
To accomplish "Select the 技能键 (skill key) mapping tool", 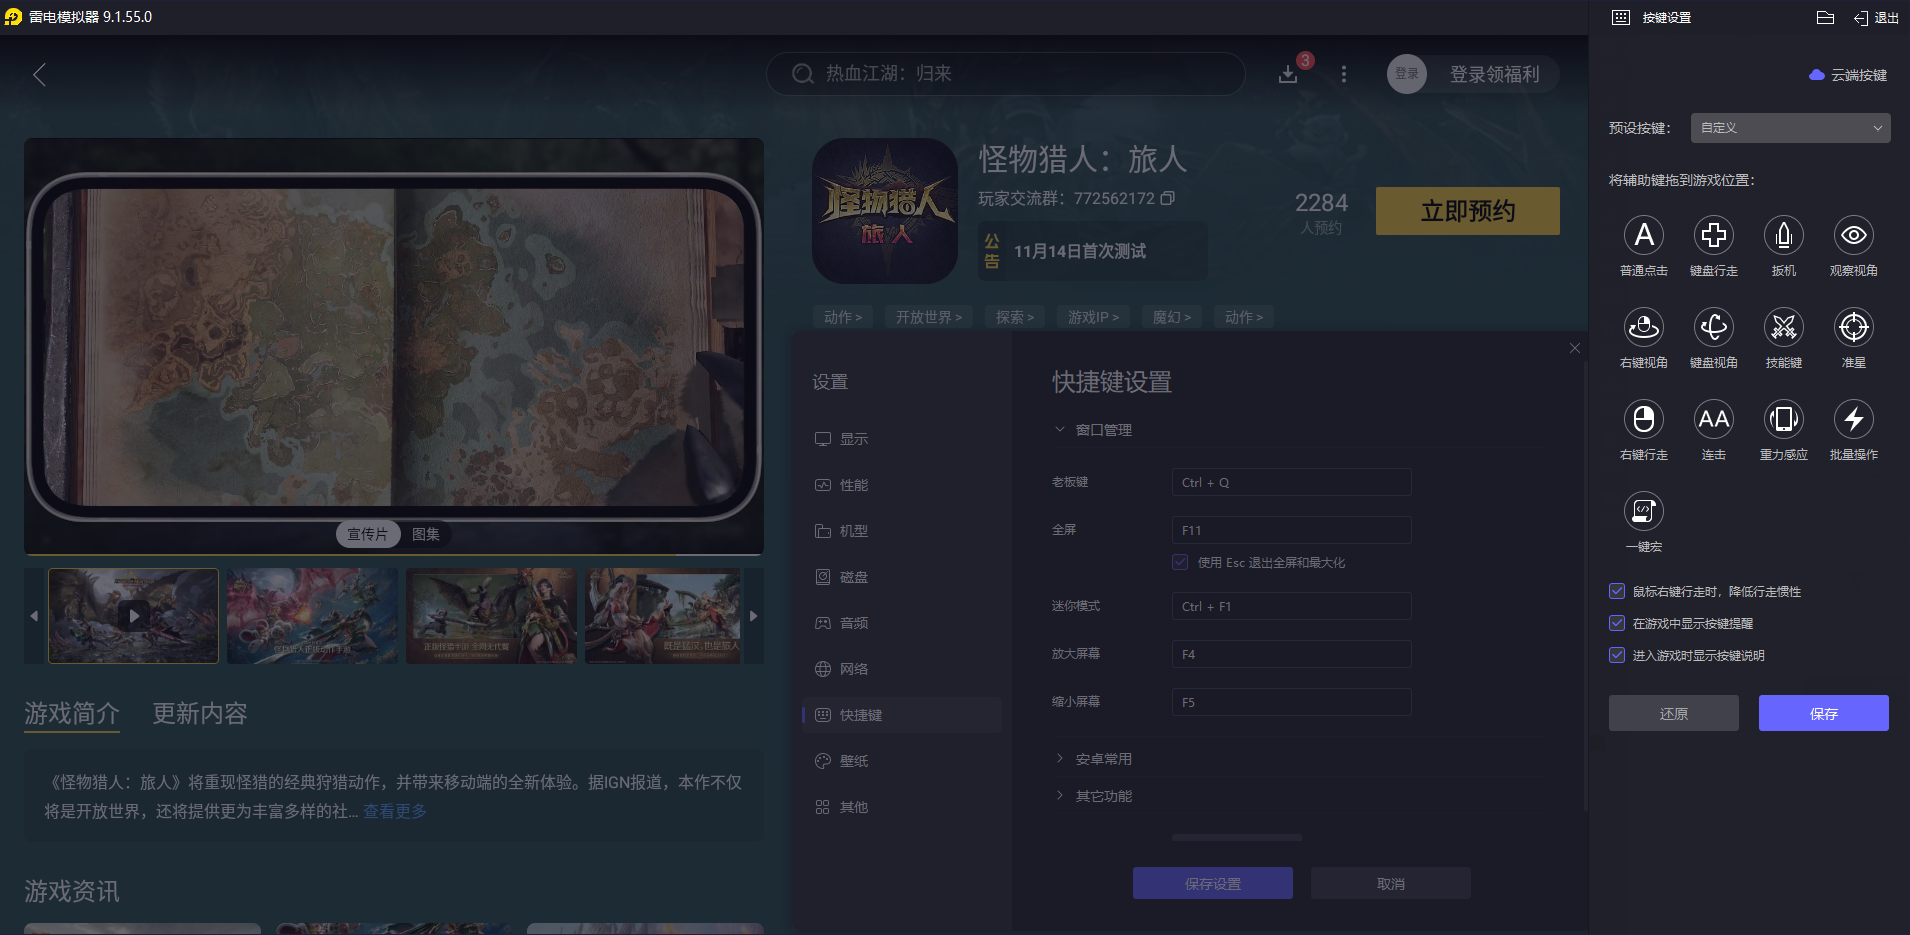I will coord(1783,328).
